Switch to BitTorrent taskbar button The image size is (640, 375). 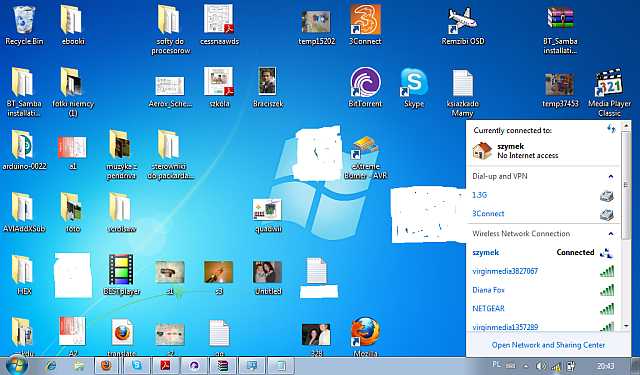pyautogui.click(x=194, y=366)
